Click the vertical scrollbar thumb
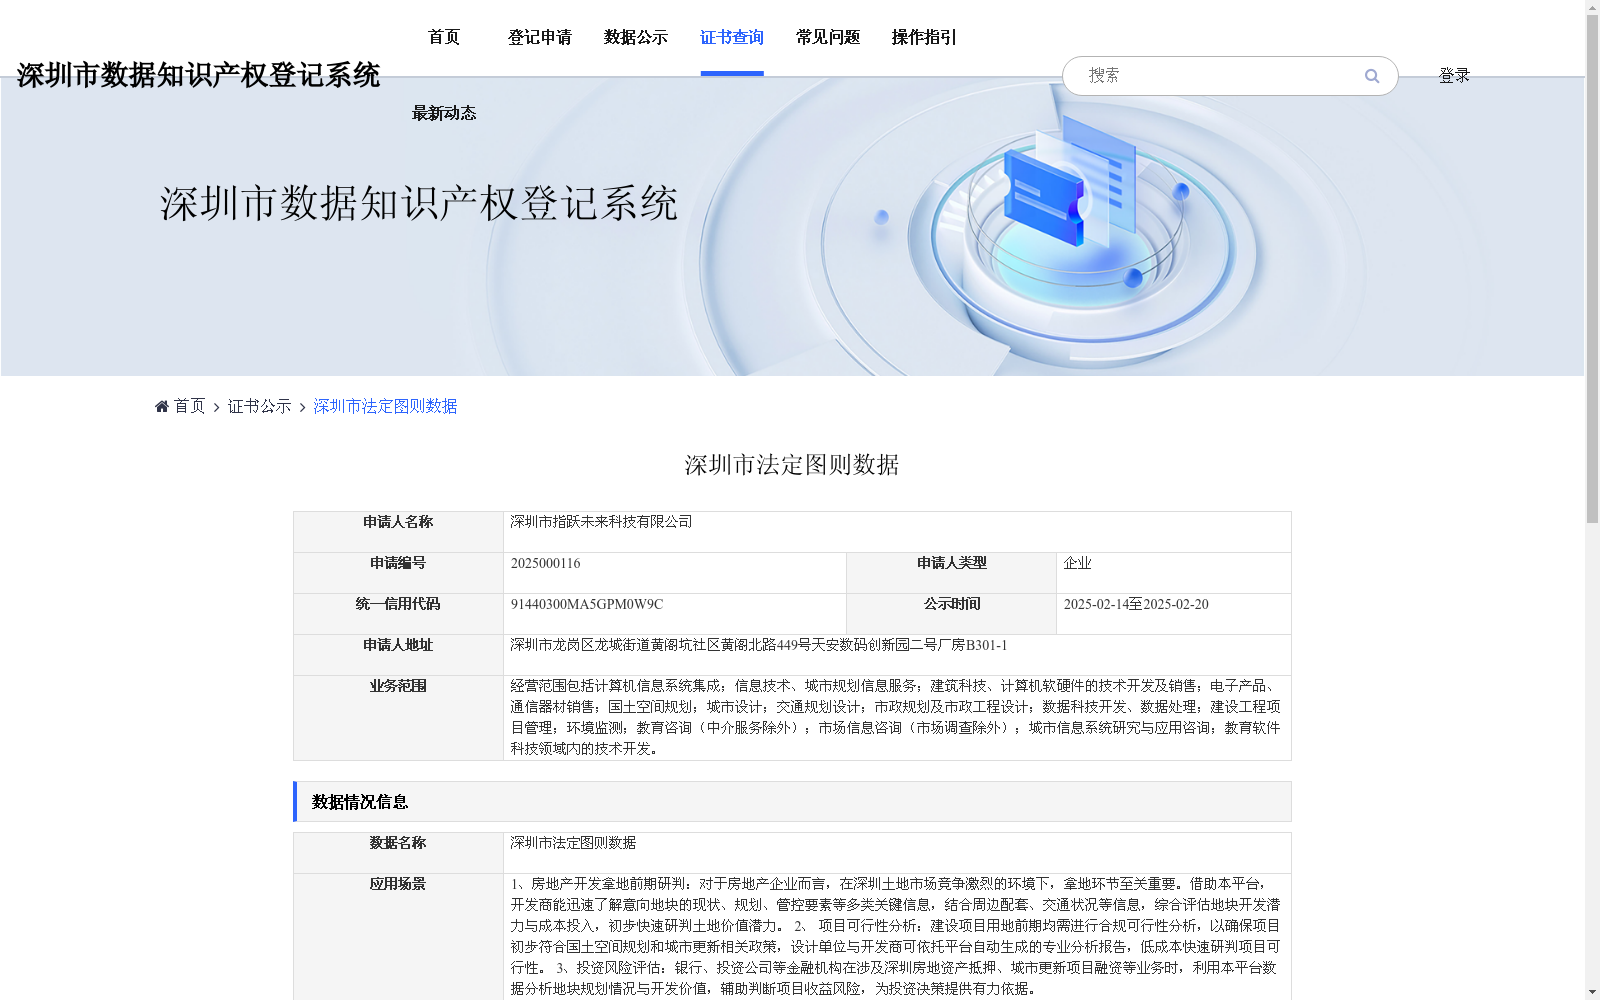The width and height of the screenshot is (1600, 1000). click(x=1592, y=270)
